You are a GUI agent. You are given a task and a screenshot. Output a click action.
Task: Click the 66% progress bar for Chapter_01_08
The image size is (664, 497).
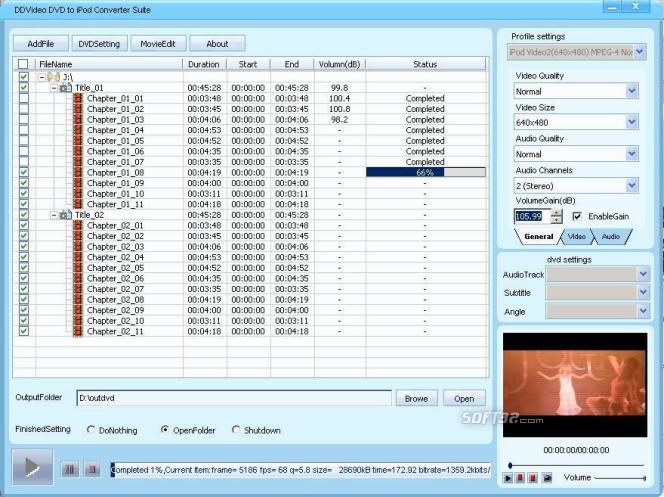point(426,172)
